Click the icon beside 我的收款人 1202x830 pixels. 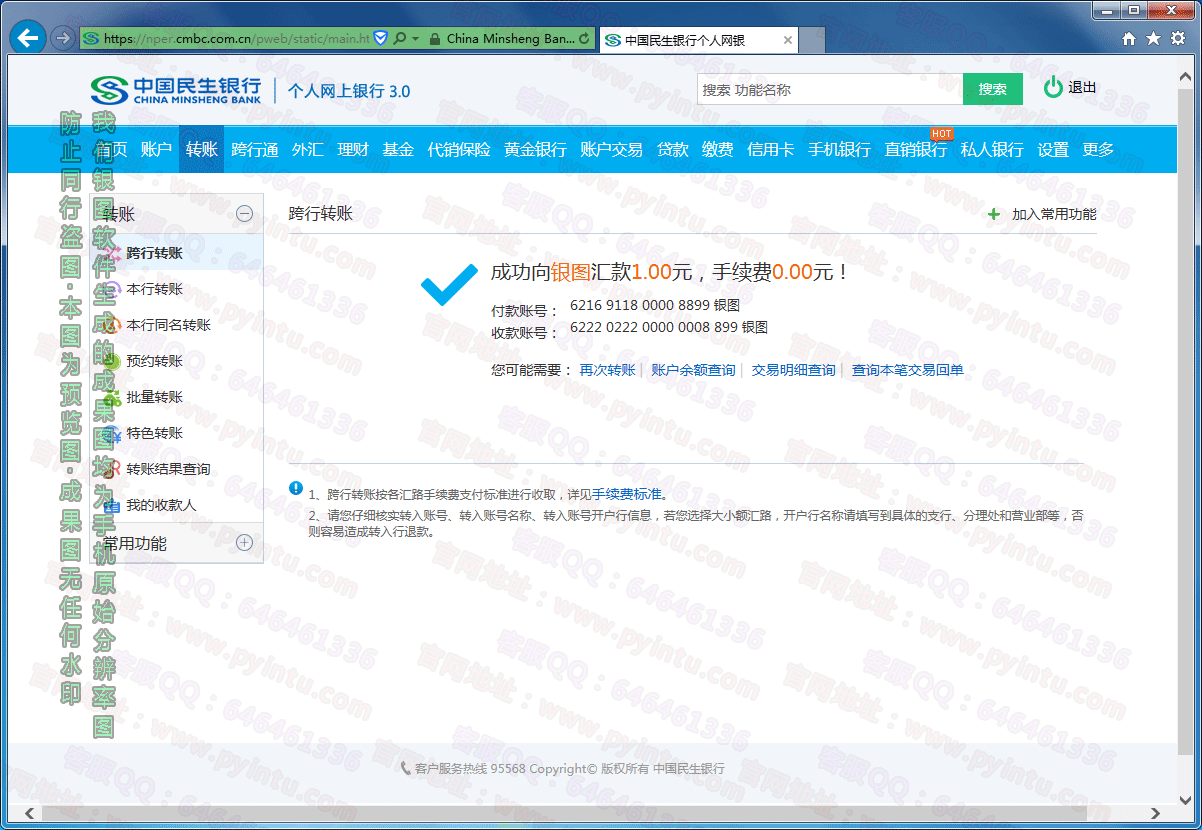(x=112, y=506)
